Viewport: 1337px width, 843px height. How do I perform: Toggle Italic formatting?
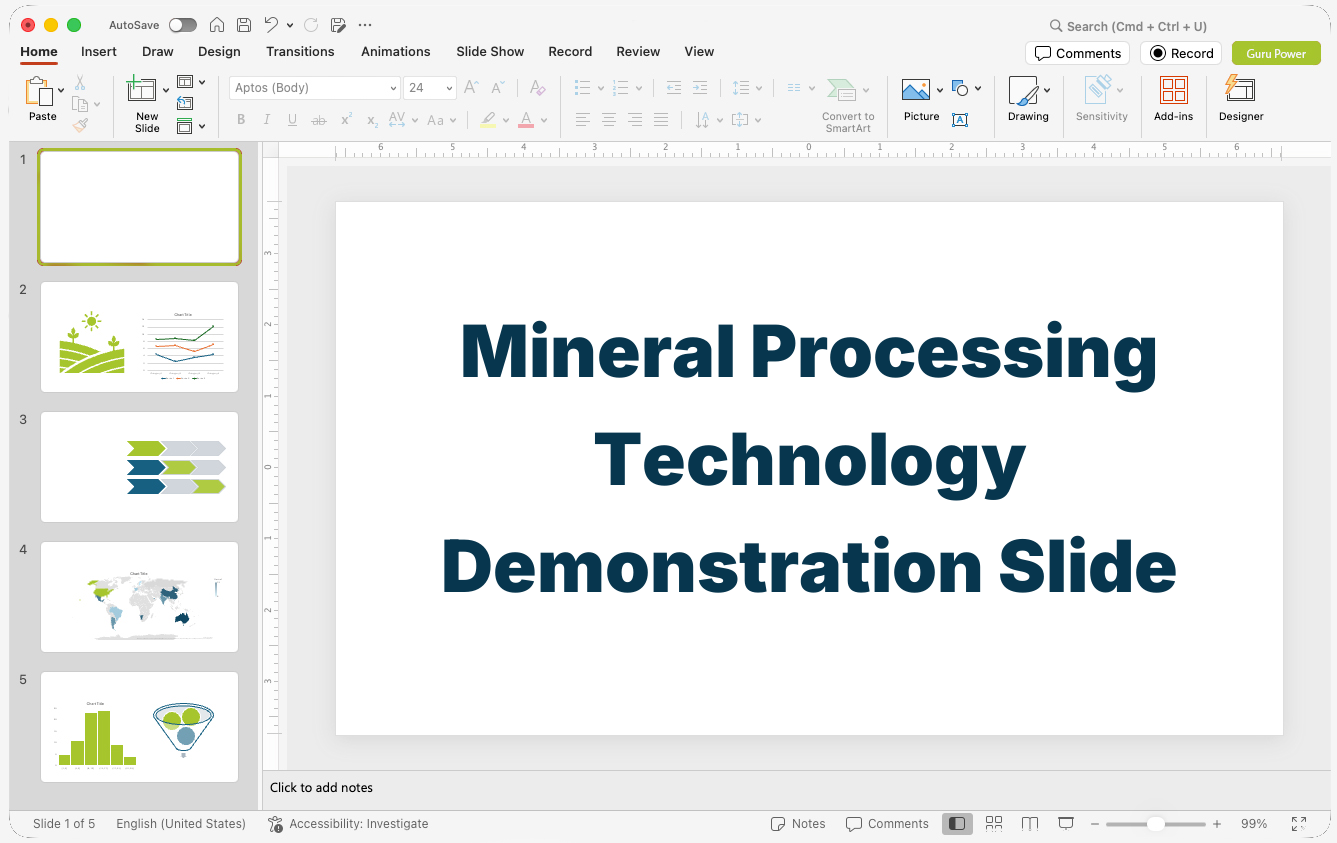(x=267, y=120)
